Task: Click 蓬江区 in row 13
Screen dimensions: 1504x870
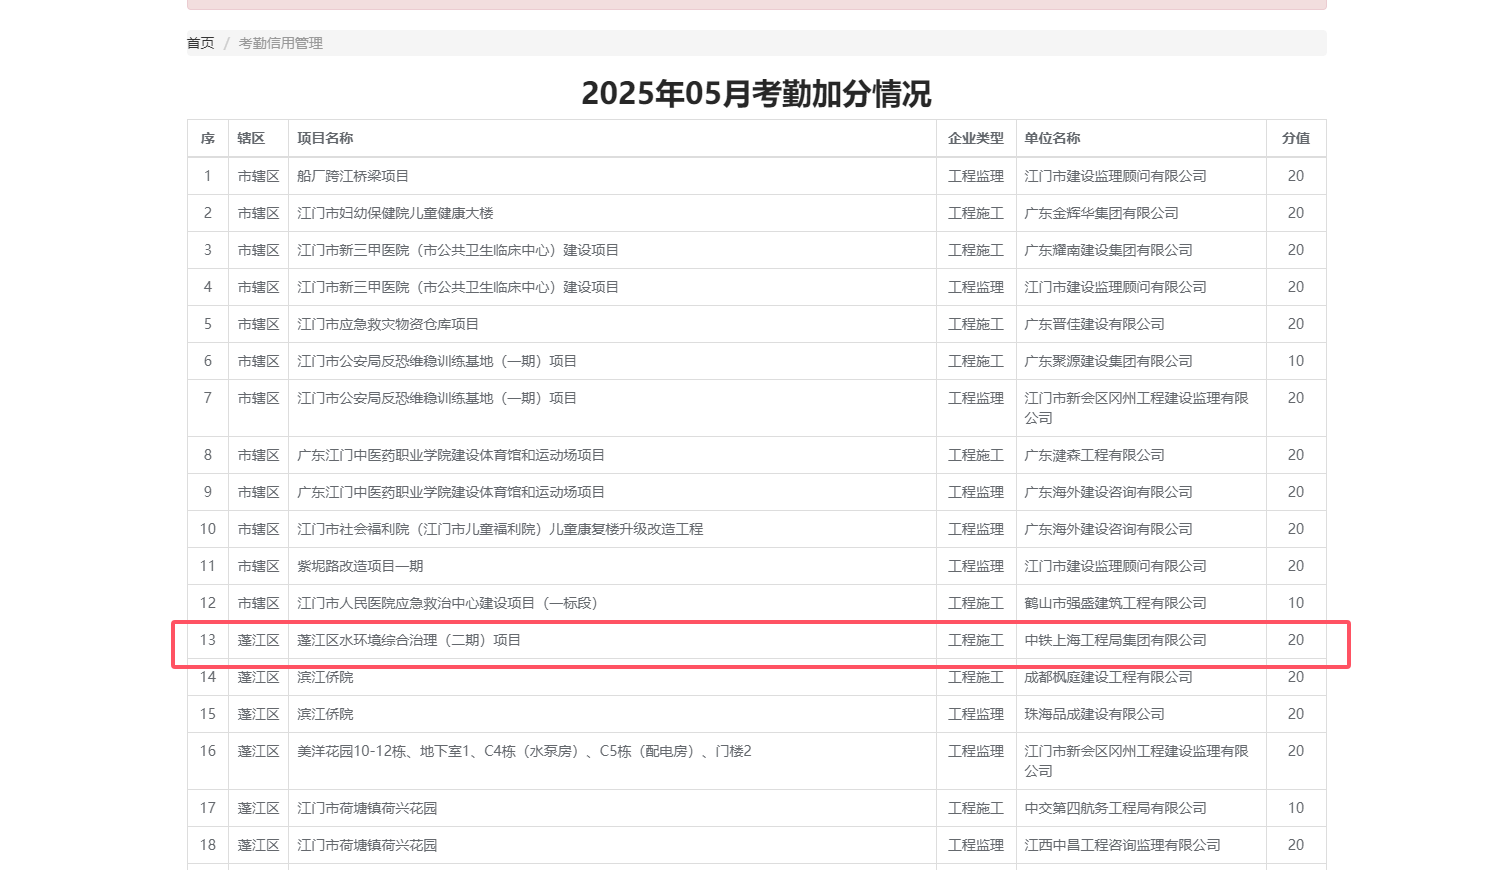Action: pos(258,640)
